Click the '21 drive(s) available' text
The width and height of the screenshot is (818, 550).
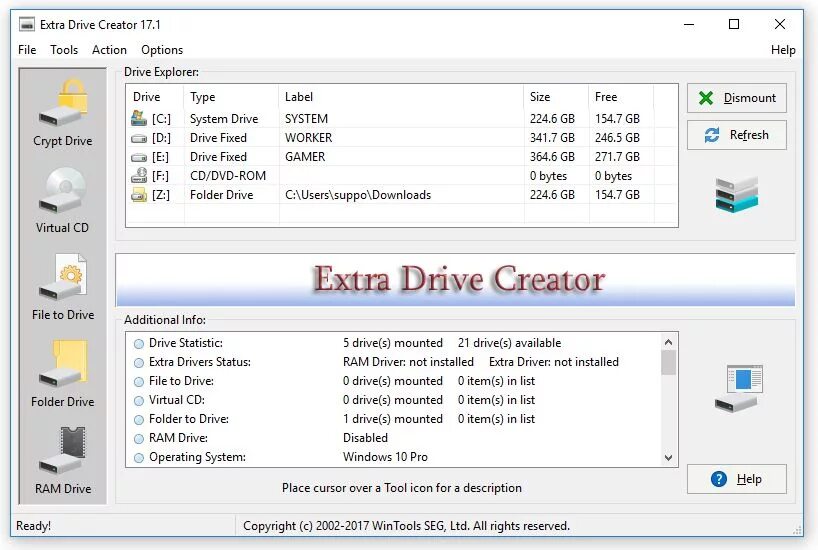click(510, 343)
